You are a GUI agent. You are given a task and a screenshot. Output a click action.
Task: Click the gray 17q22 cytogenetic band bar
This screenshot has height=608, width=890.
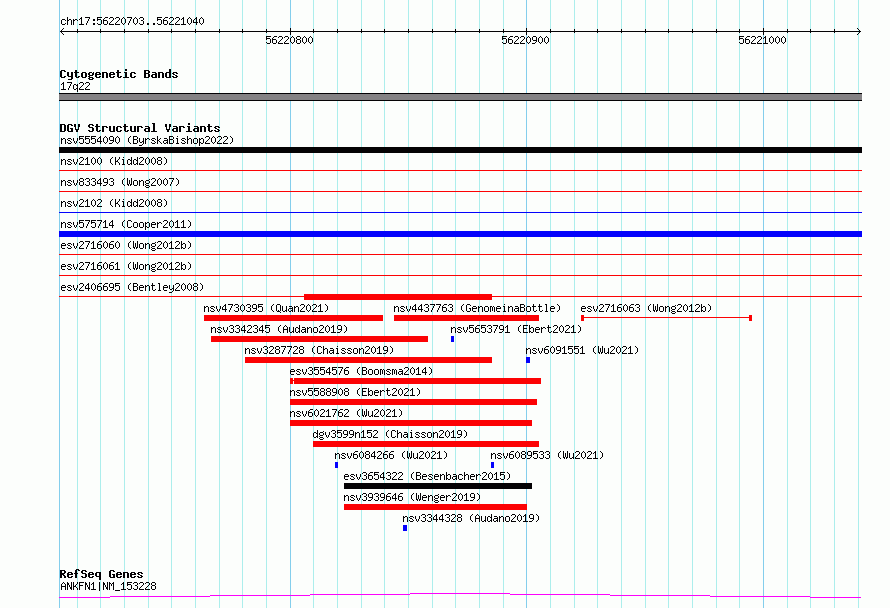[460, 97]
